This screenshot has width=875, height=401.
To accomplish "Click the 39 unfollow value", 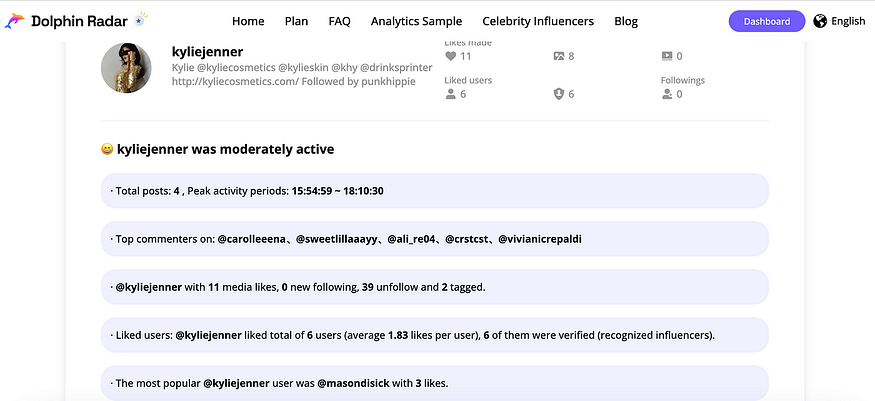I will point(368,287).
